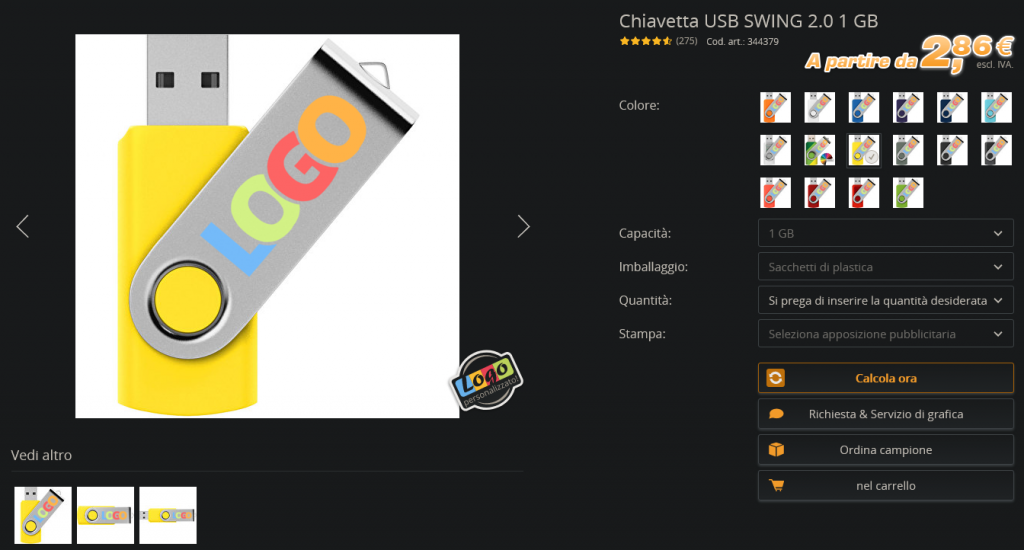Open review count link (275)
This screenshot has height=550, width=1024.
pos(686,41)
